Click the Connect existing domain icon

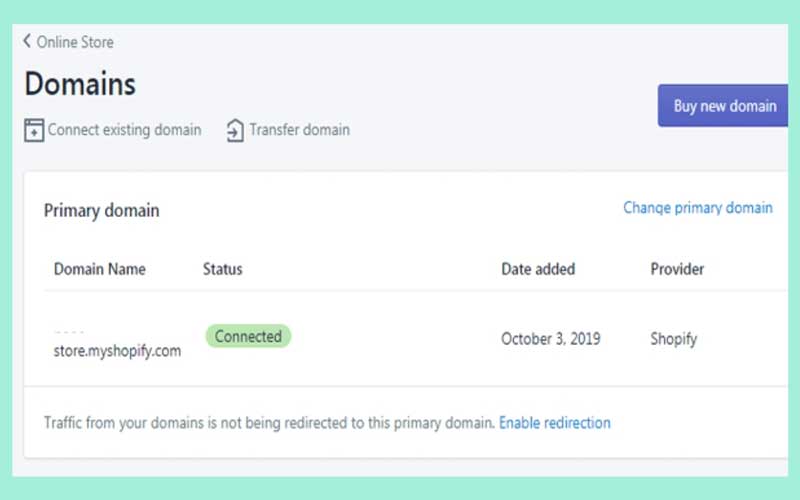pos(34,130)
